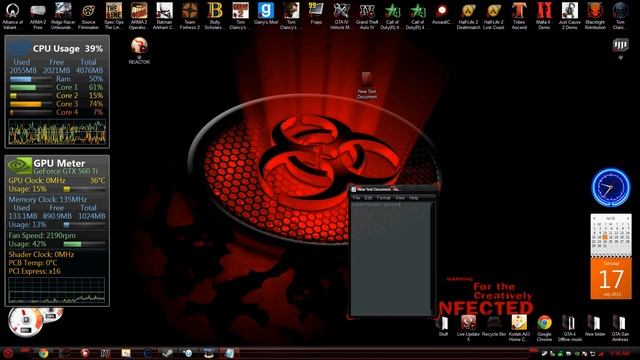Launch ARMA 2 Free shortcut
640x360 pixels.
pyautogui.click(x=38, y=16)
